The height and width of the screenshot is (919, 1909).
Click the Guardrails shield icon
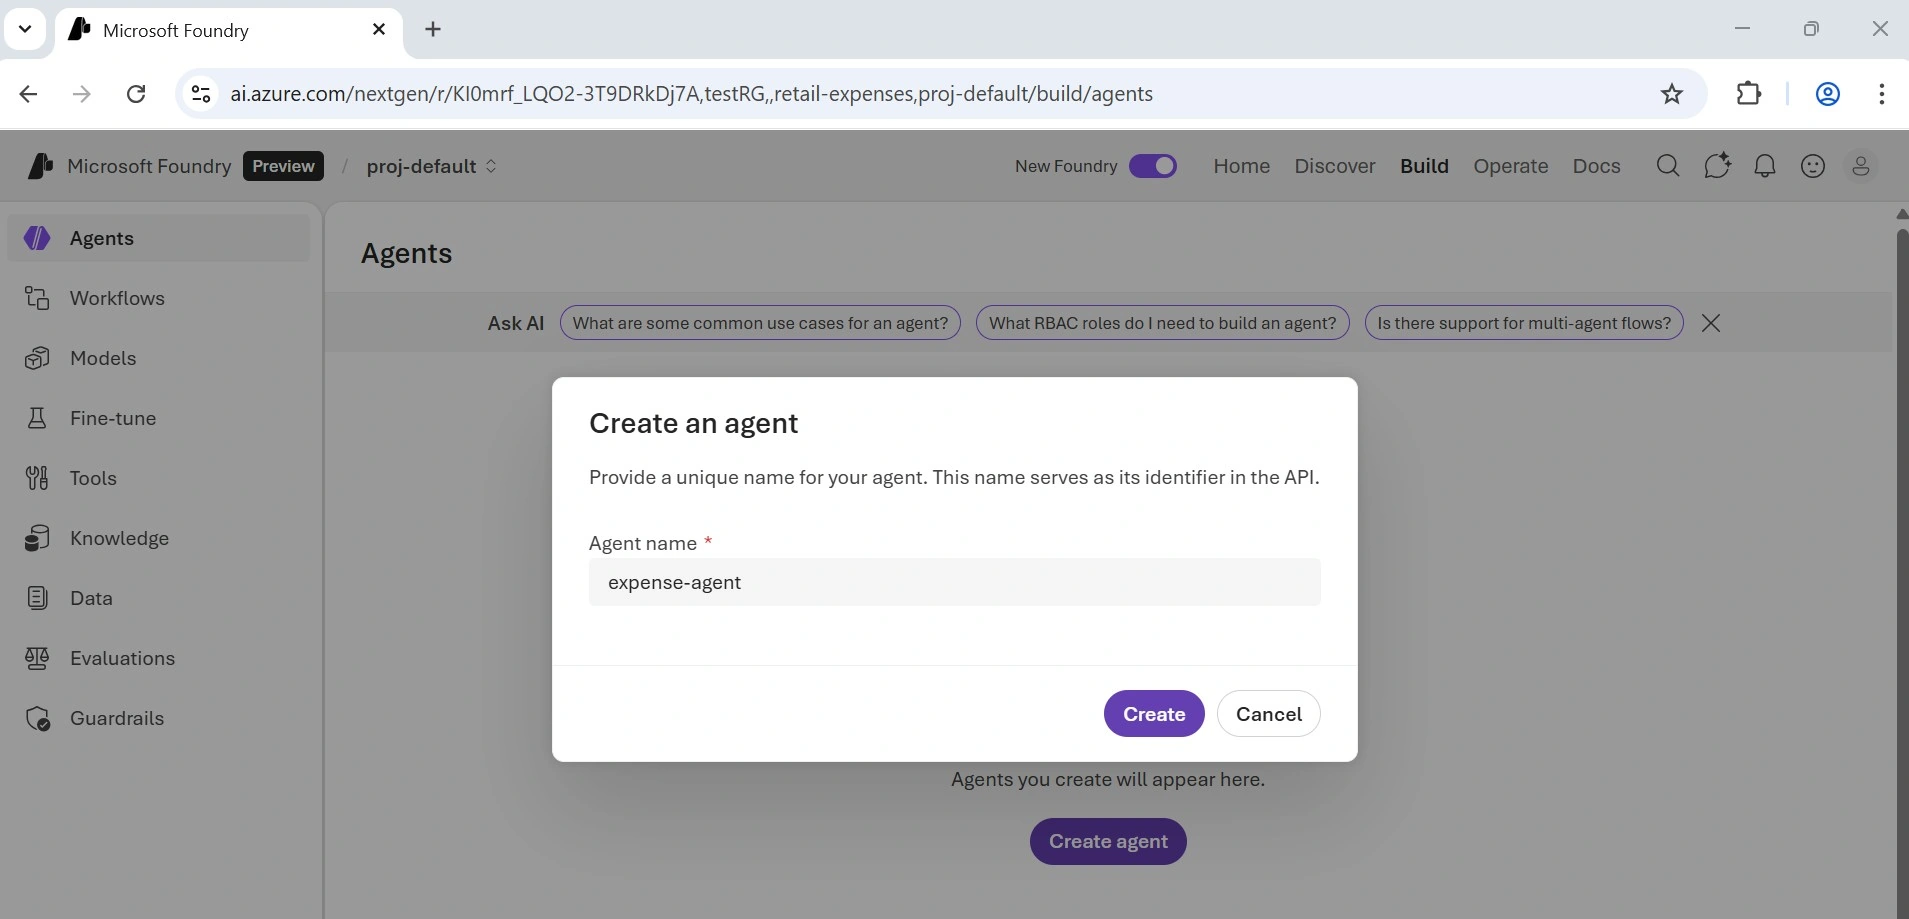click(37, 718)
